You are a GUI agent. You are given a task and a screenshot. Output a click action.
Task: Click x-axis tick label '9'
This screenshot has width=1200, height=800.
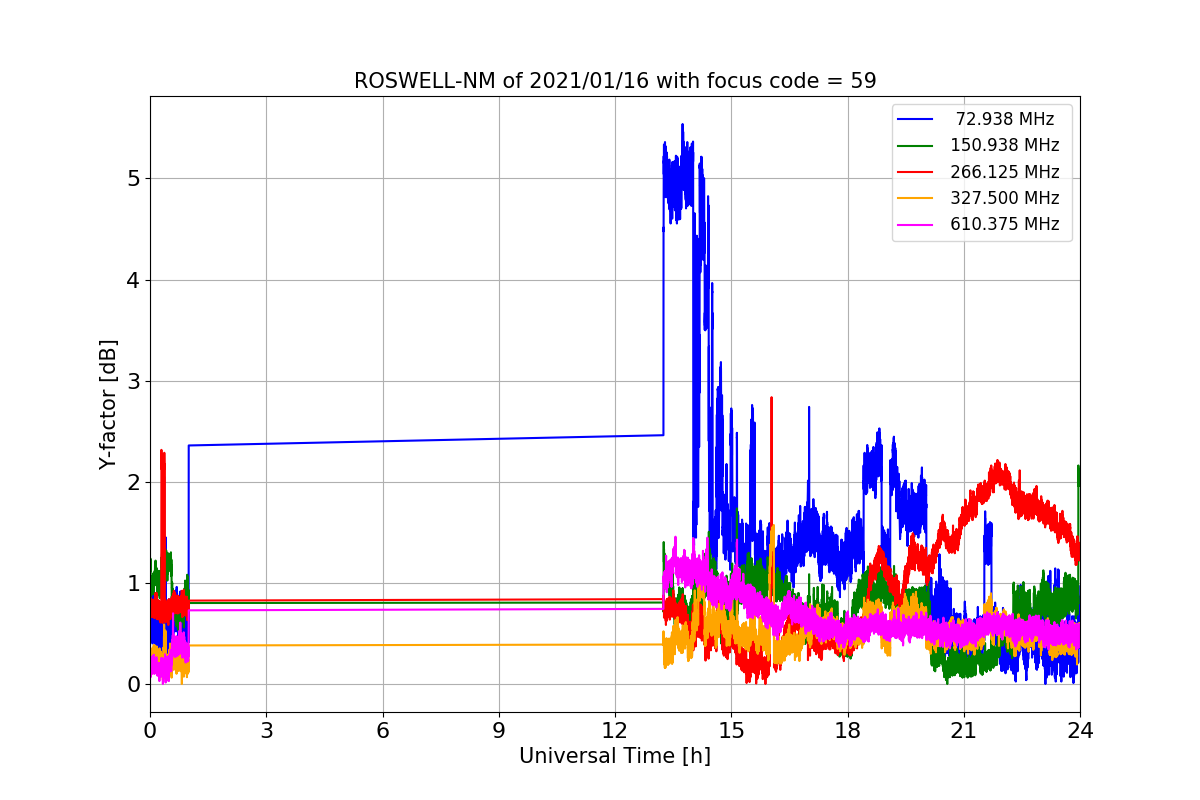pos(499,730)
